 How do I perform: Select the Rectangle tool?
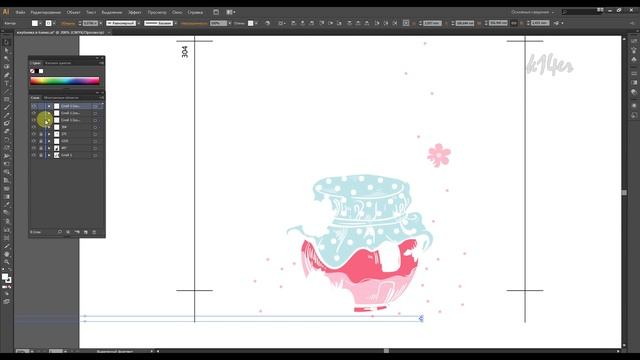pyautogui.click(x=6, y=100)
